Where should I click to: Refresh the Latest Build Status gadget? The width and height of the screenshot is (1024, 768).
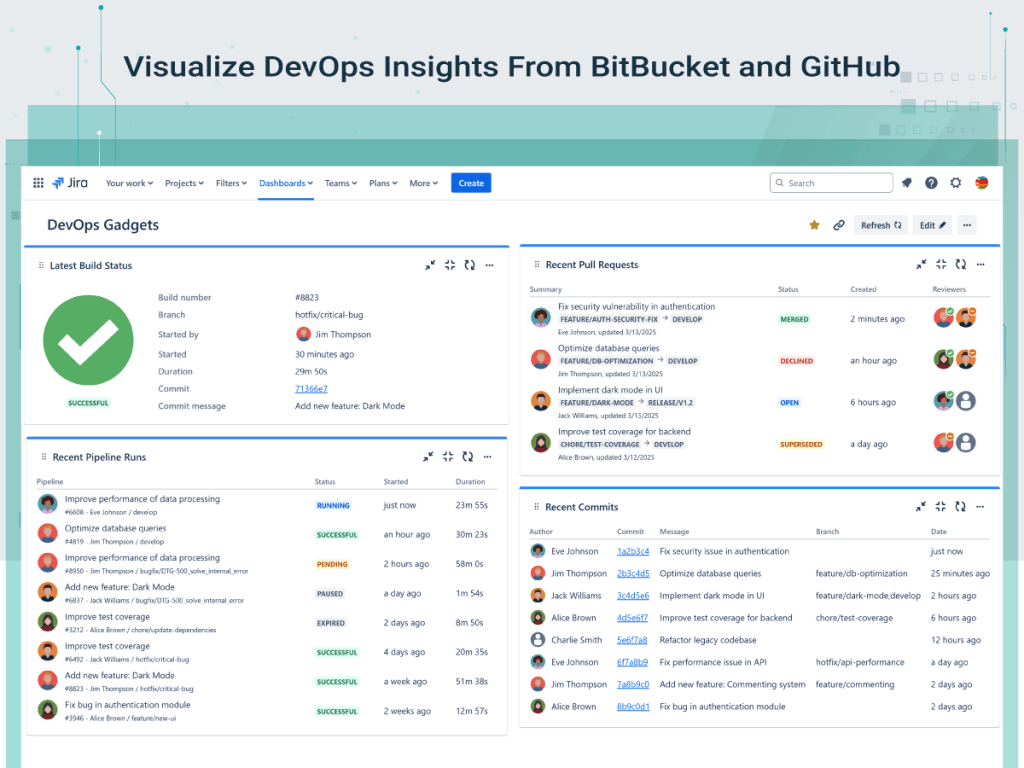pyautogui.click(x=470, y=265)
